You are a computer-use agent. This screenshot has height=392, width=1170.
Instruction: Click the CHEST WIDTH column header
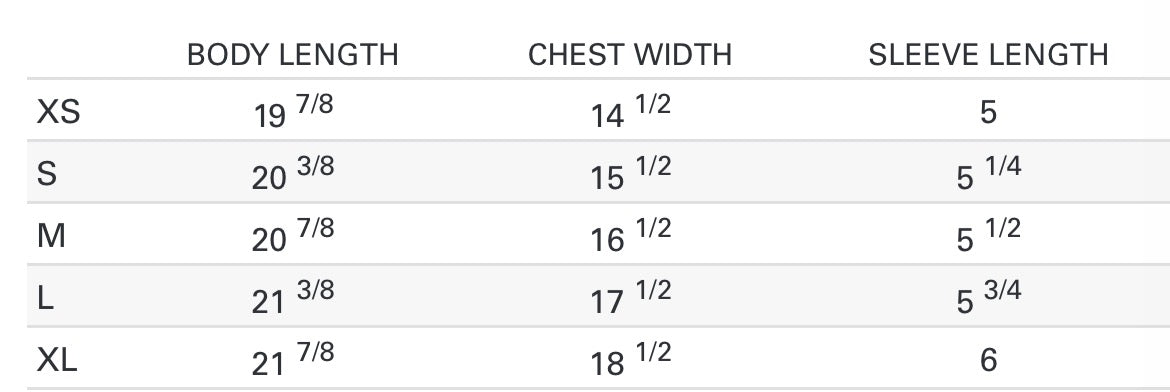(x=630, y=55)
